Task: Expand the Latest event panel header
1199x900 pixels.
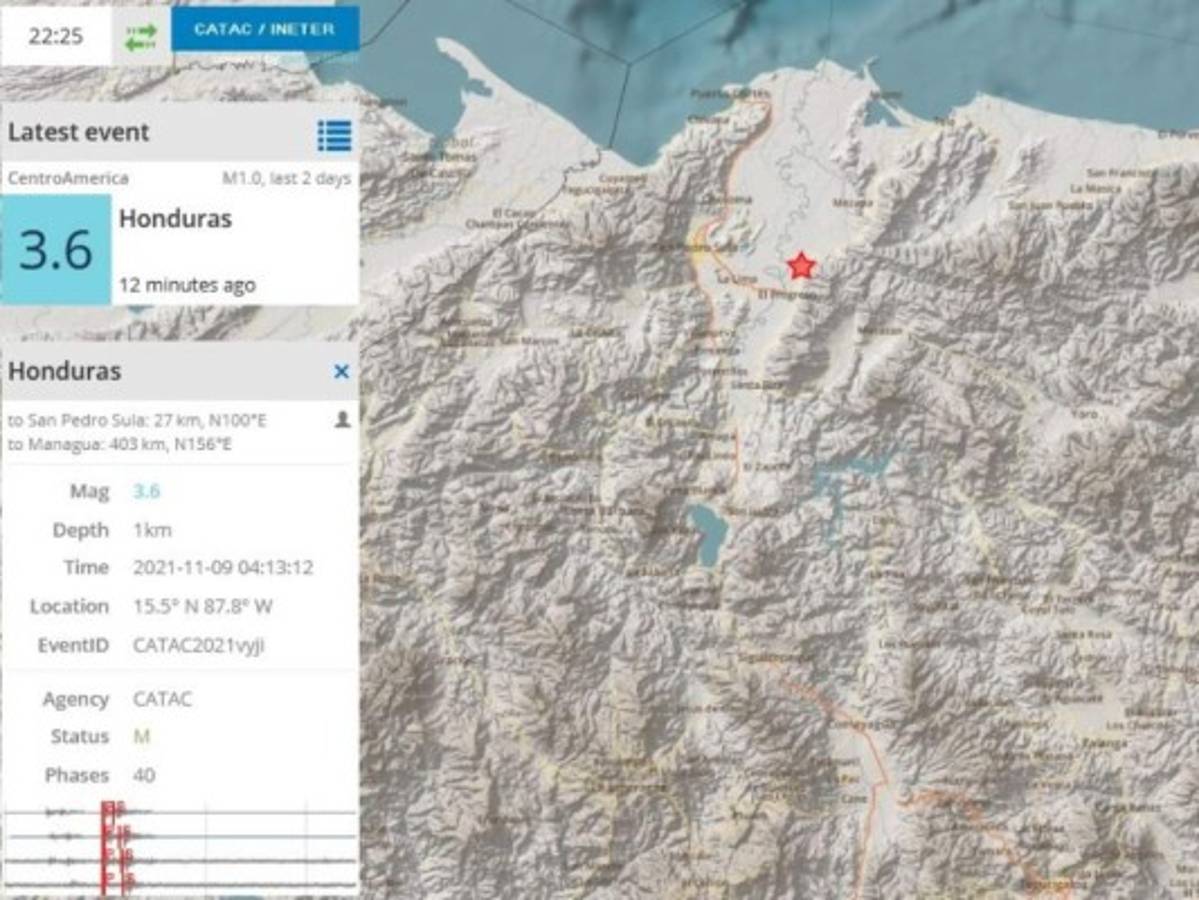Action: 80,132
